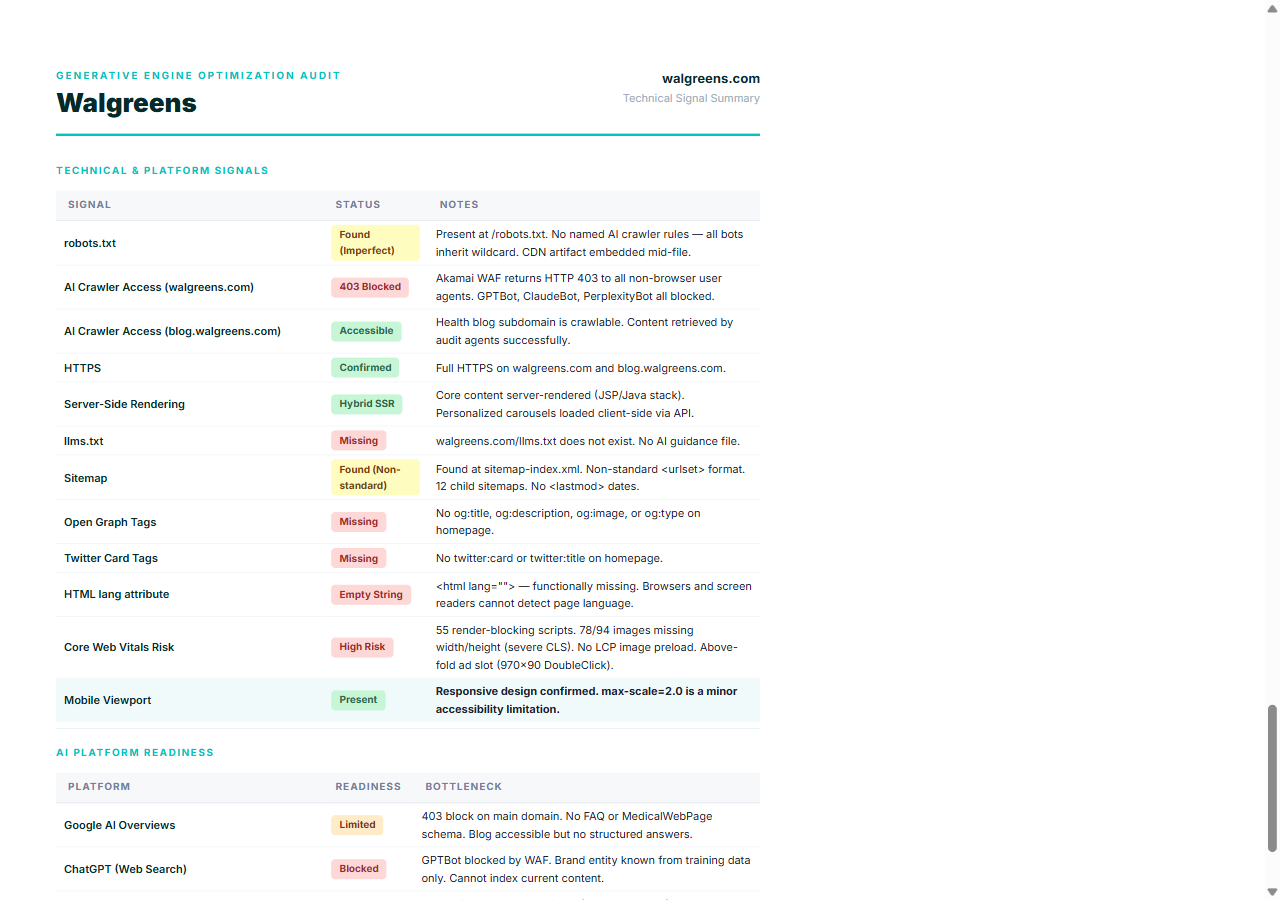Click the Core content server-rendered note
The height and width of the screenshot is (900, 1280).
pyautogui.click(x=565, y=404)
